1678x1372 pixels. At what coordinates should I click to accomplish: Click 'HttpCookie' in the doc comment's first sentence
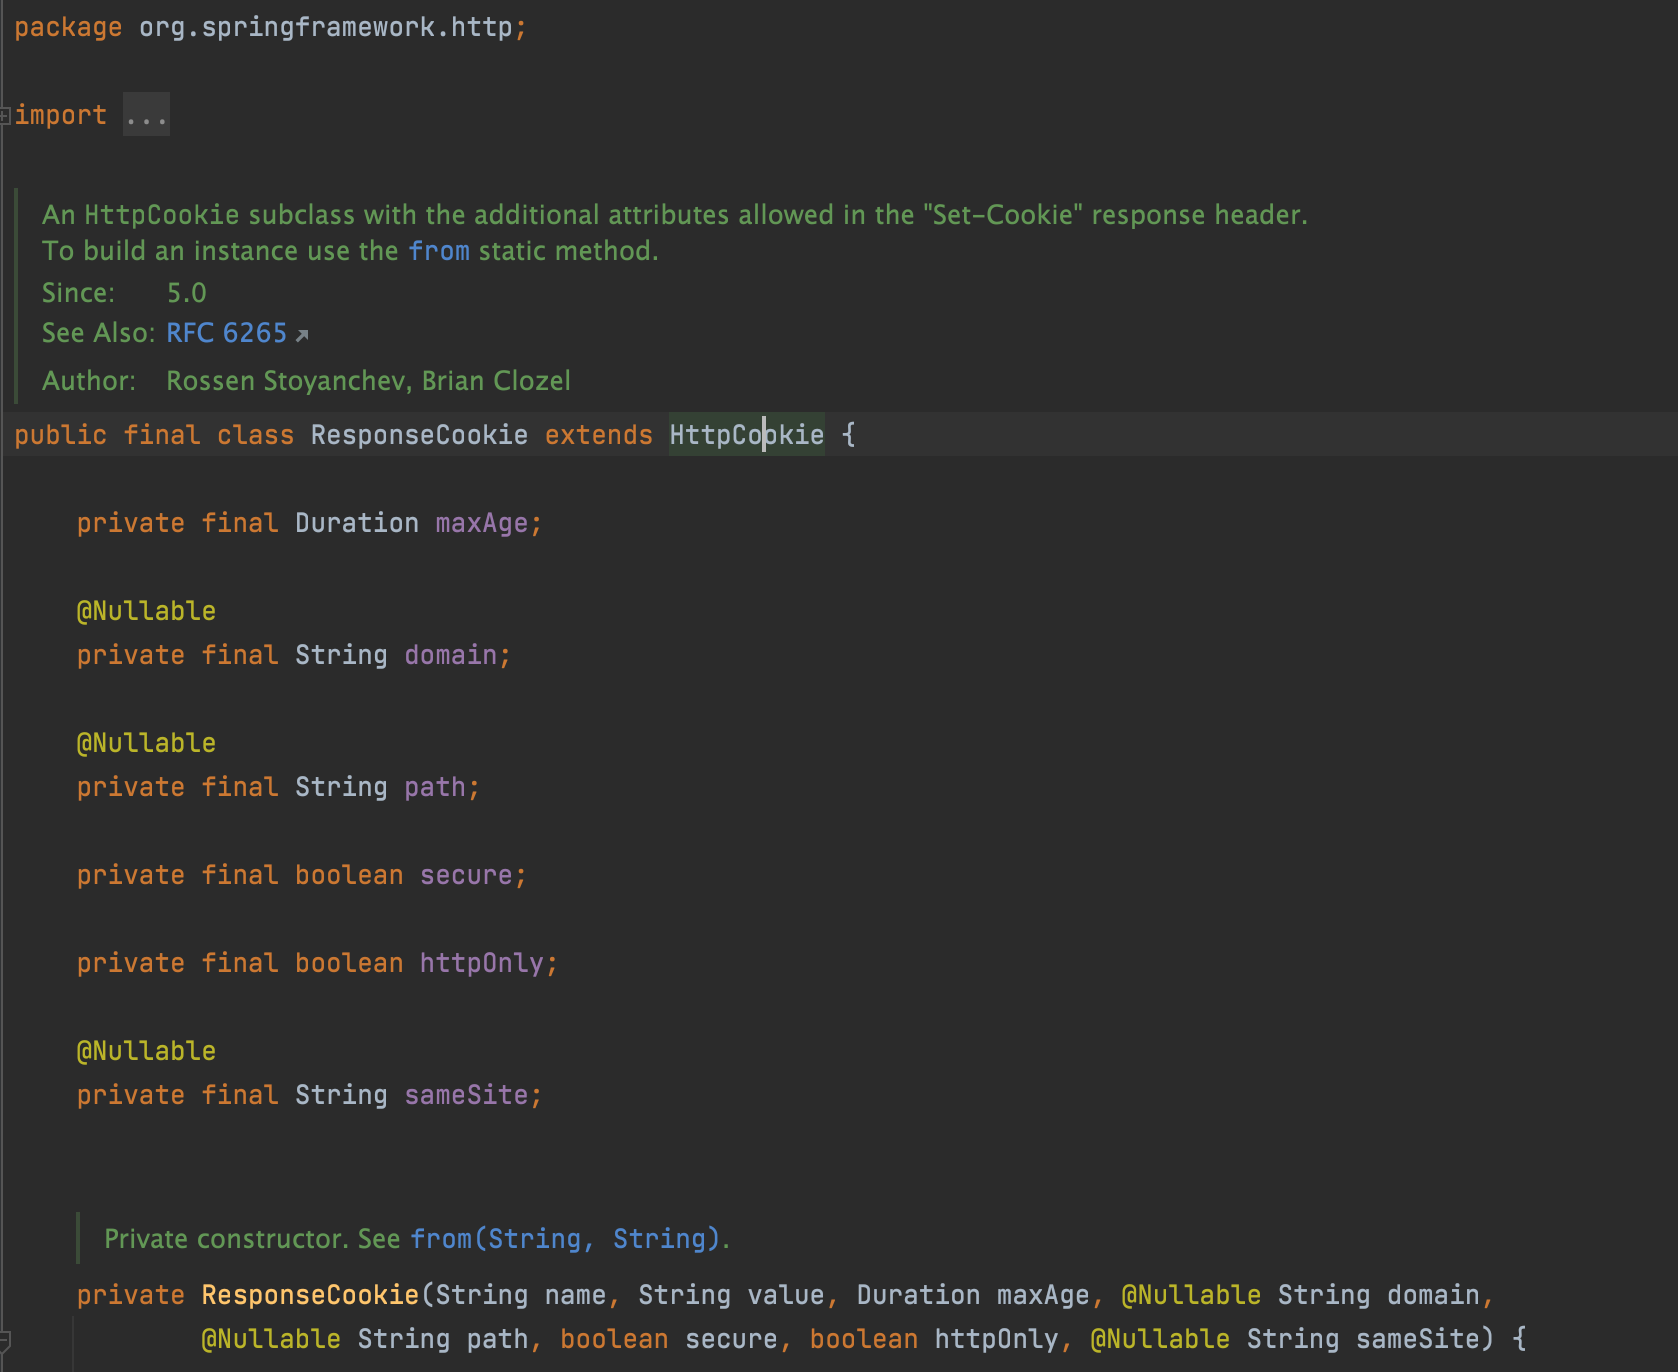[x=162, y=215]
